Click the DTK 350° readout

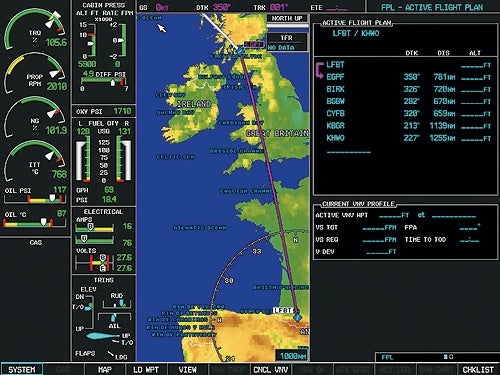click(214, 7)
